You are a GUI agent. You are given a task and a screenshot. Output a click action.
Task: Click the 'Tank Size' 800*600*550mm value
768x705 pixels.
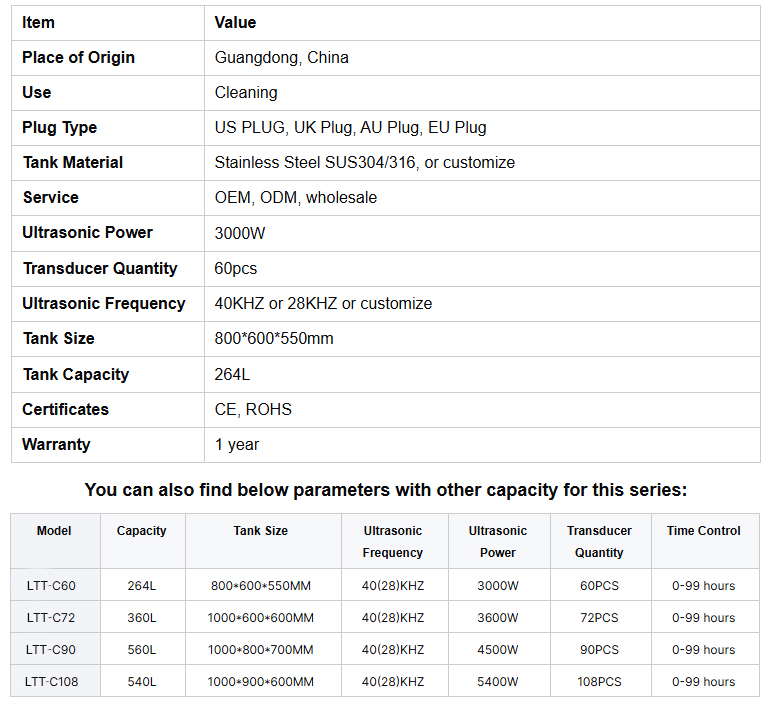tap(274, 338)
